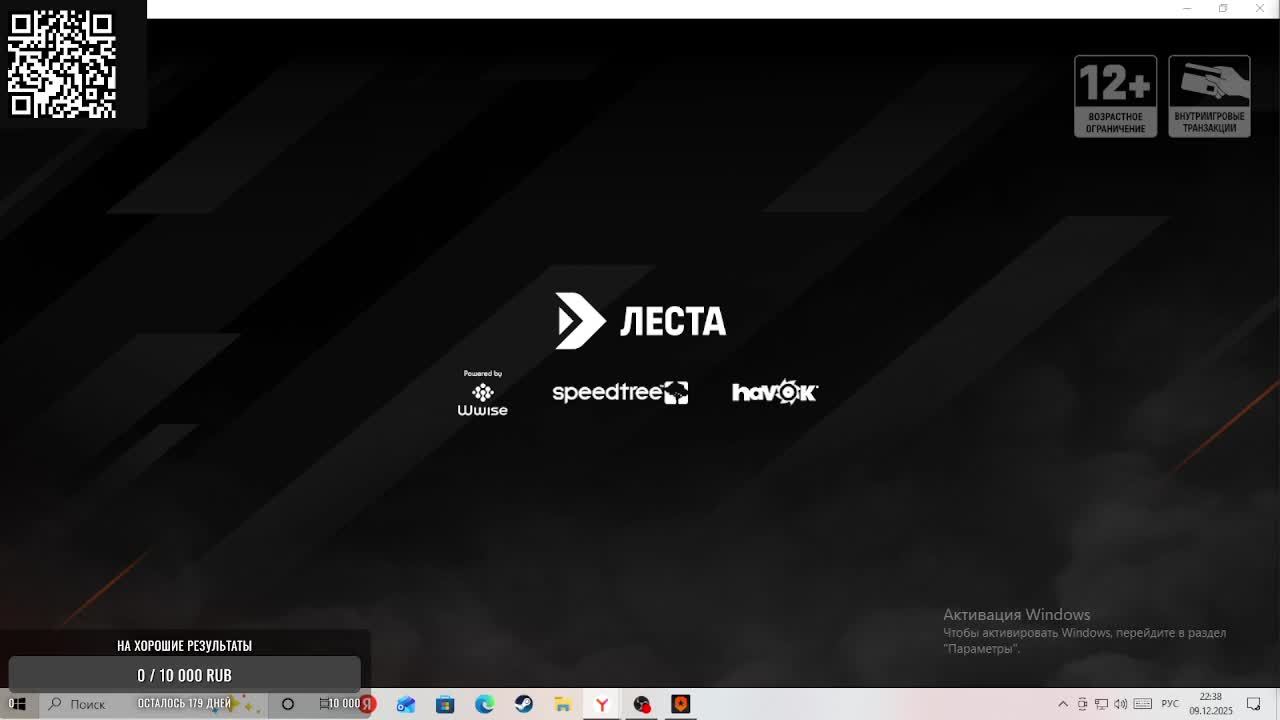Switch to the Lesta game taskbar icon
The image size is (1280, 720).
pos(681,704)
